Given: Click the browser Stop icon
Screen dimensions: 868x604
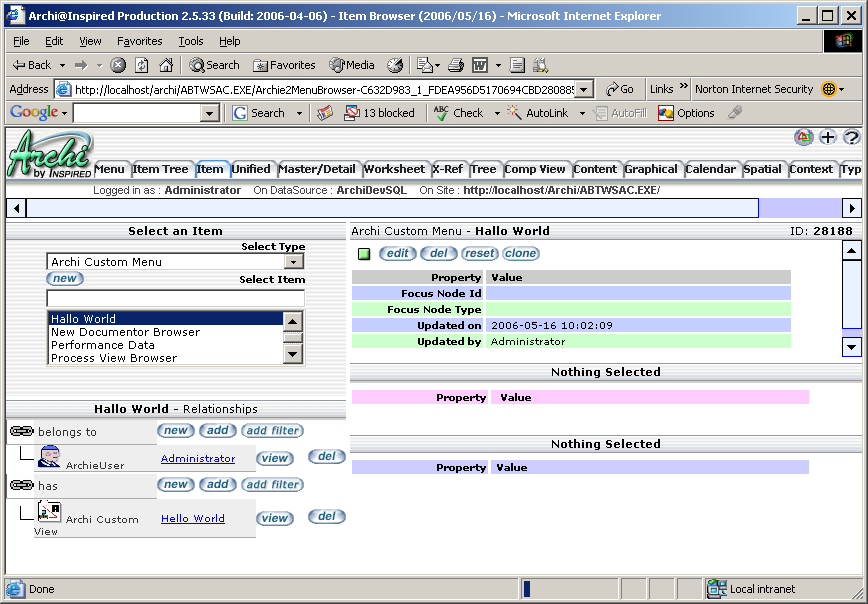Looking at the screenshot, I should tap(118, 65).
